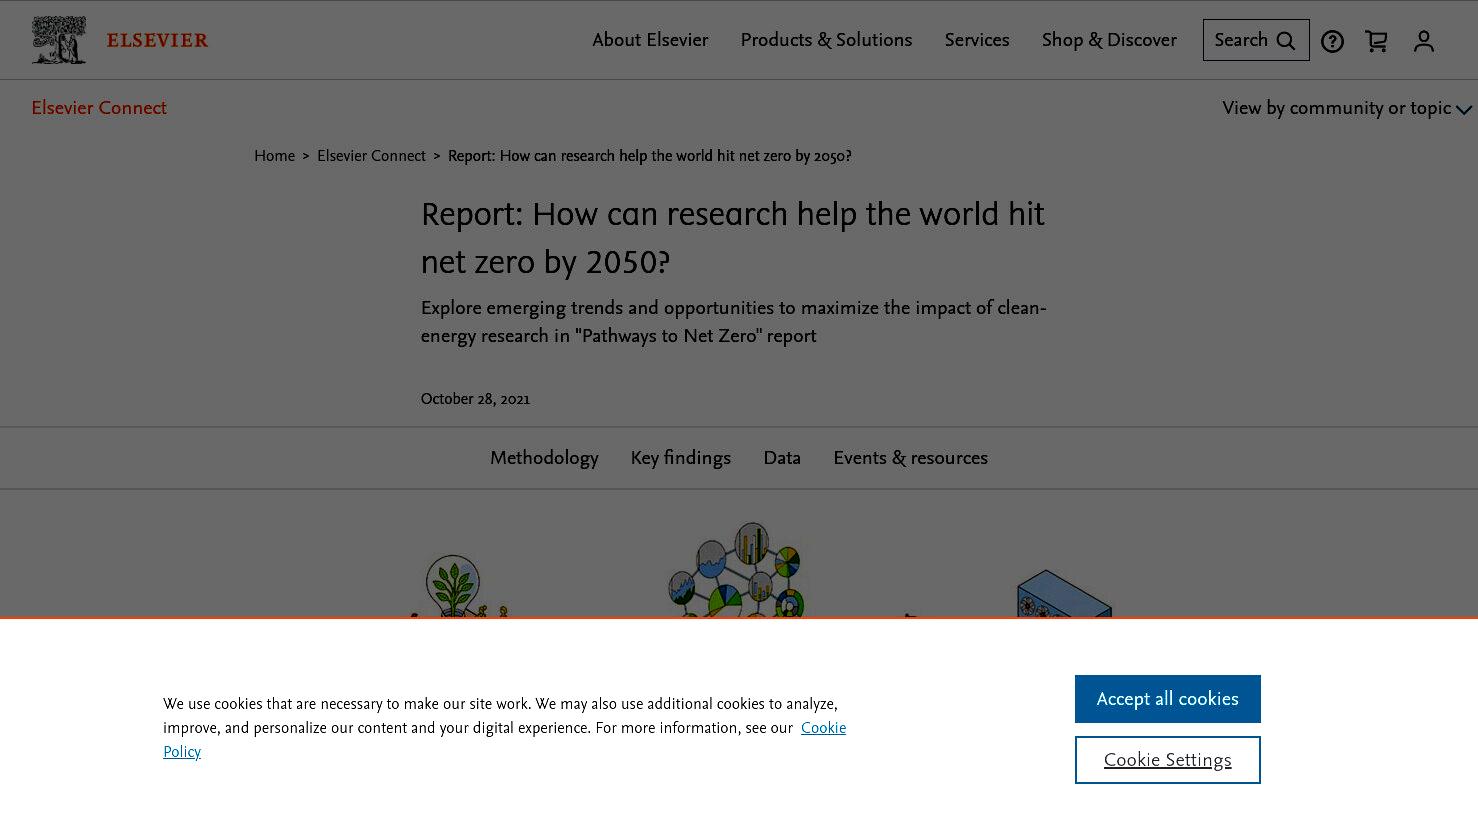1478x837 pixels.
Task: Follow the Cookie Policy link
Action: click(505, 740)
